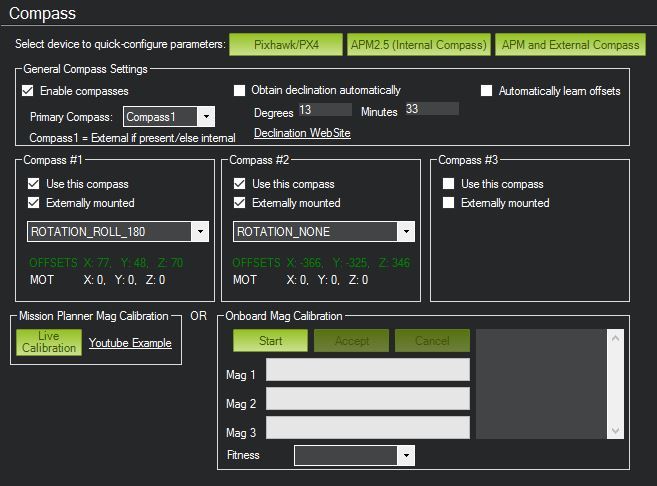Open the Primary Compass dropdown
657x486 pixels.
tap(169, 116)
